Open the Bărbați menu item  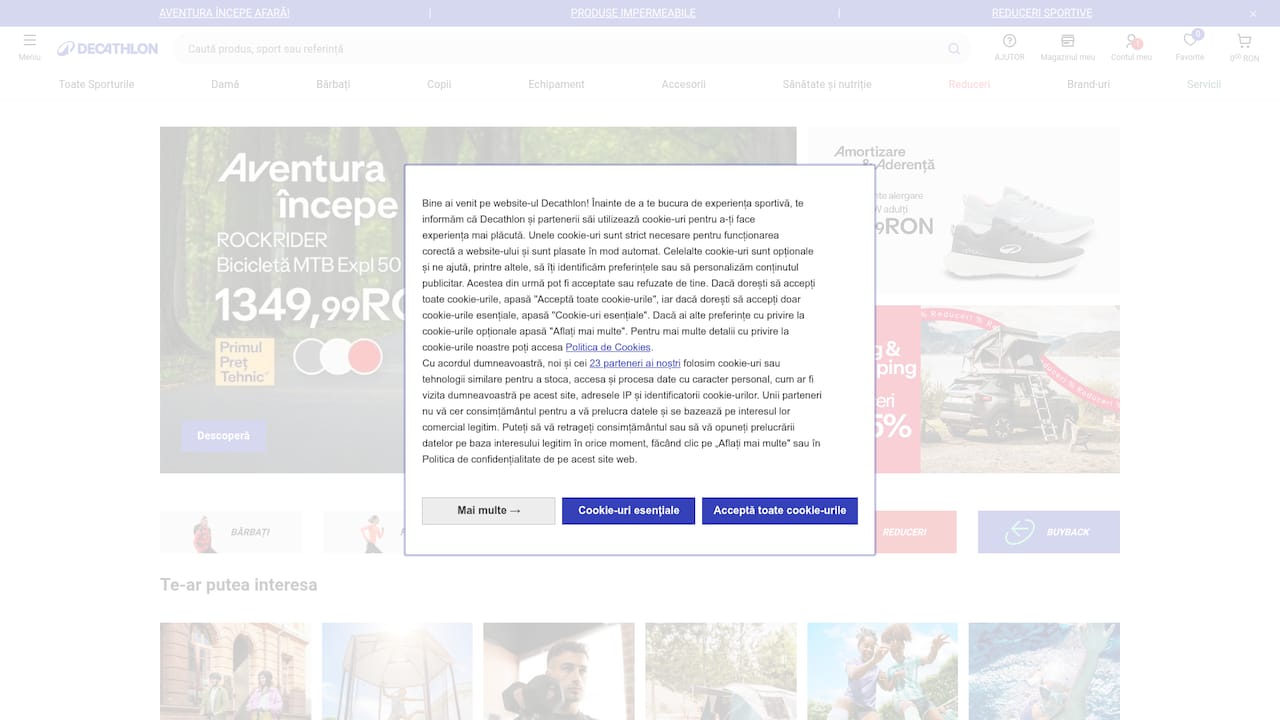333,84
